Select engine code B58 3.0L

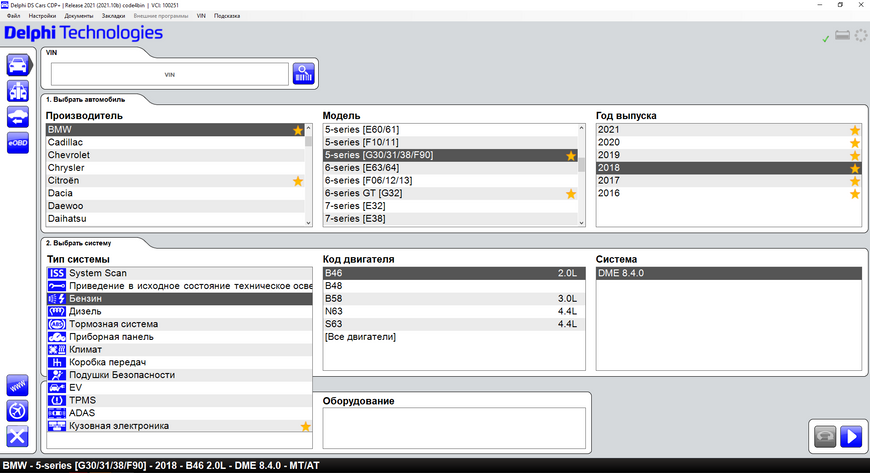[x=453, y=299]
